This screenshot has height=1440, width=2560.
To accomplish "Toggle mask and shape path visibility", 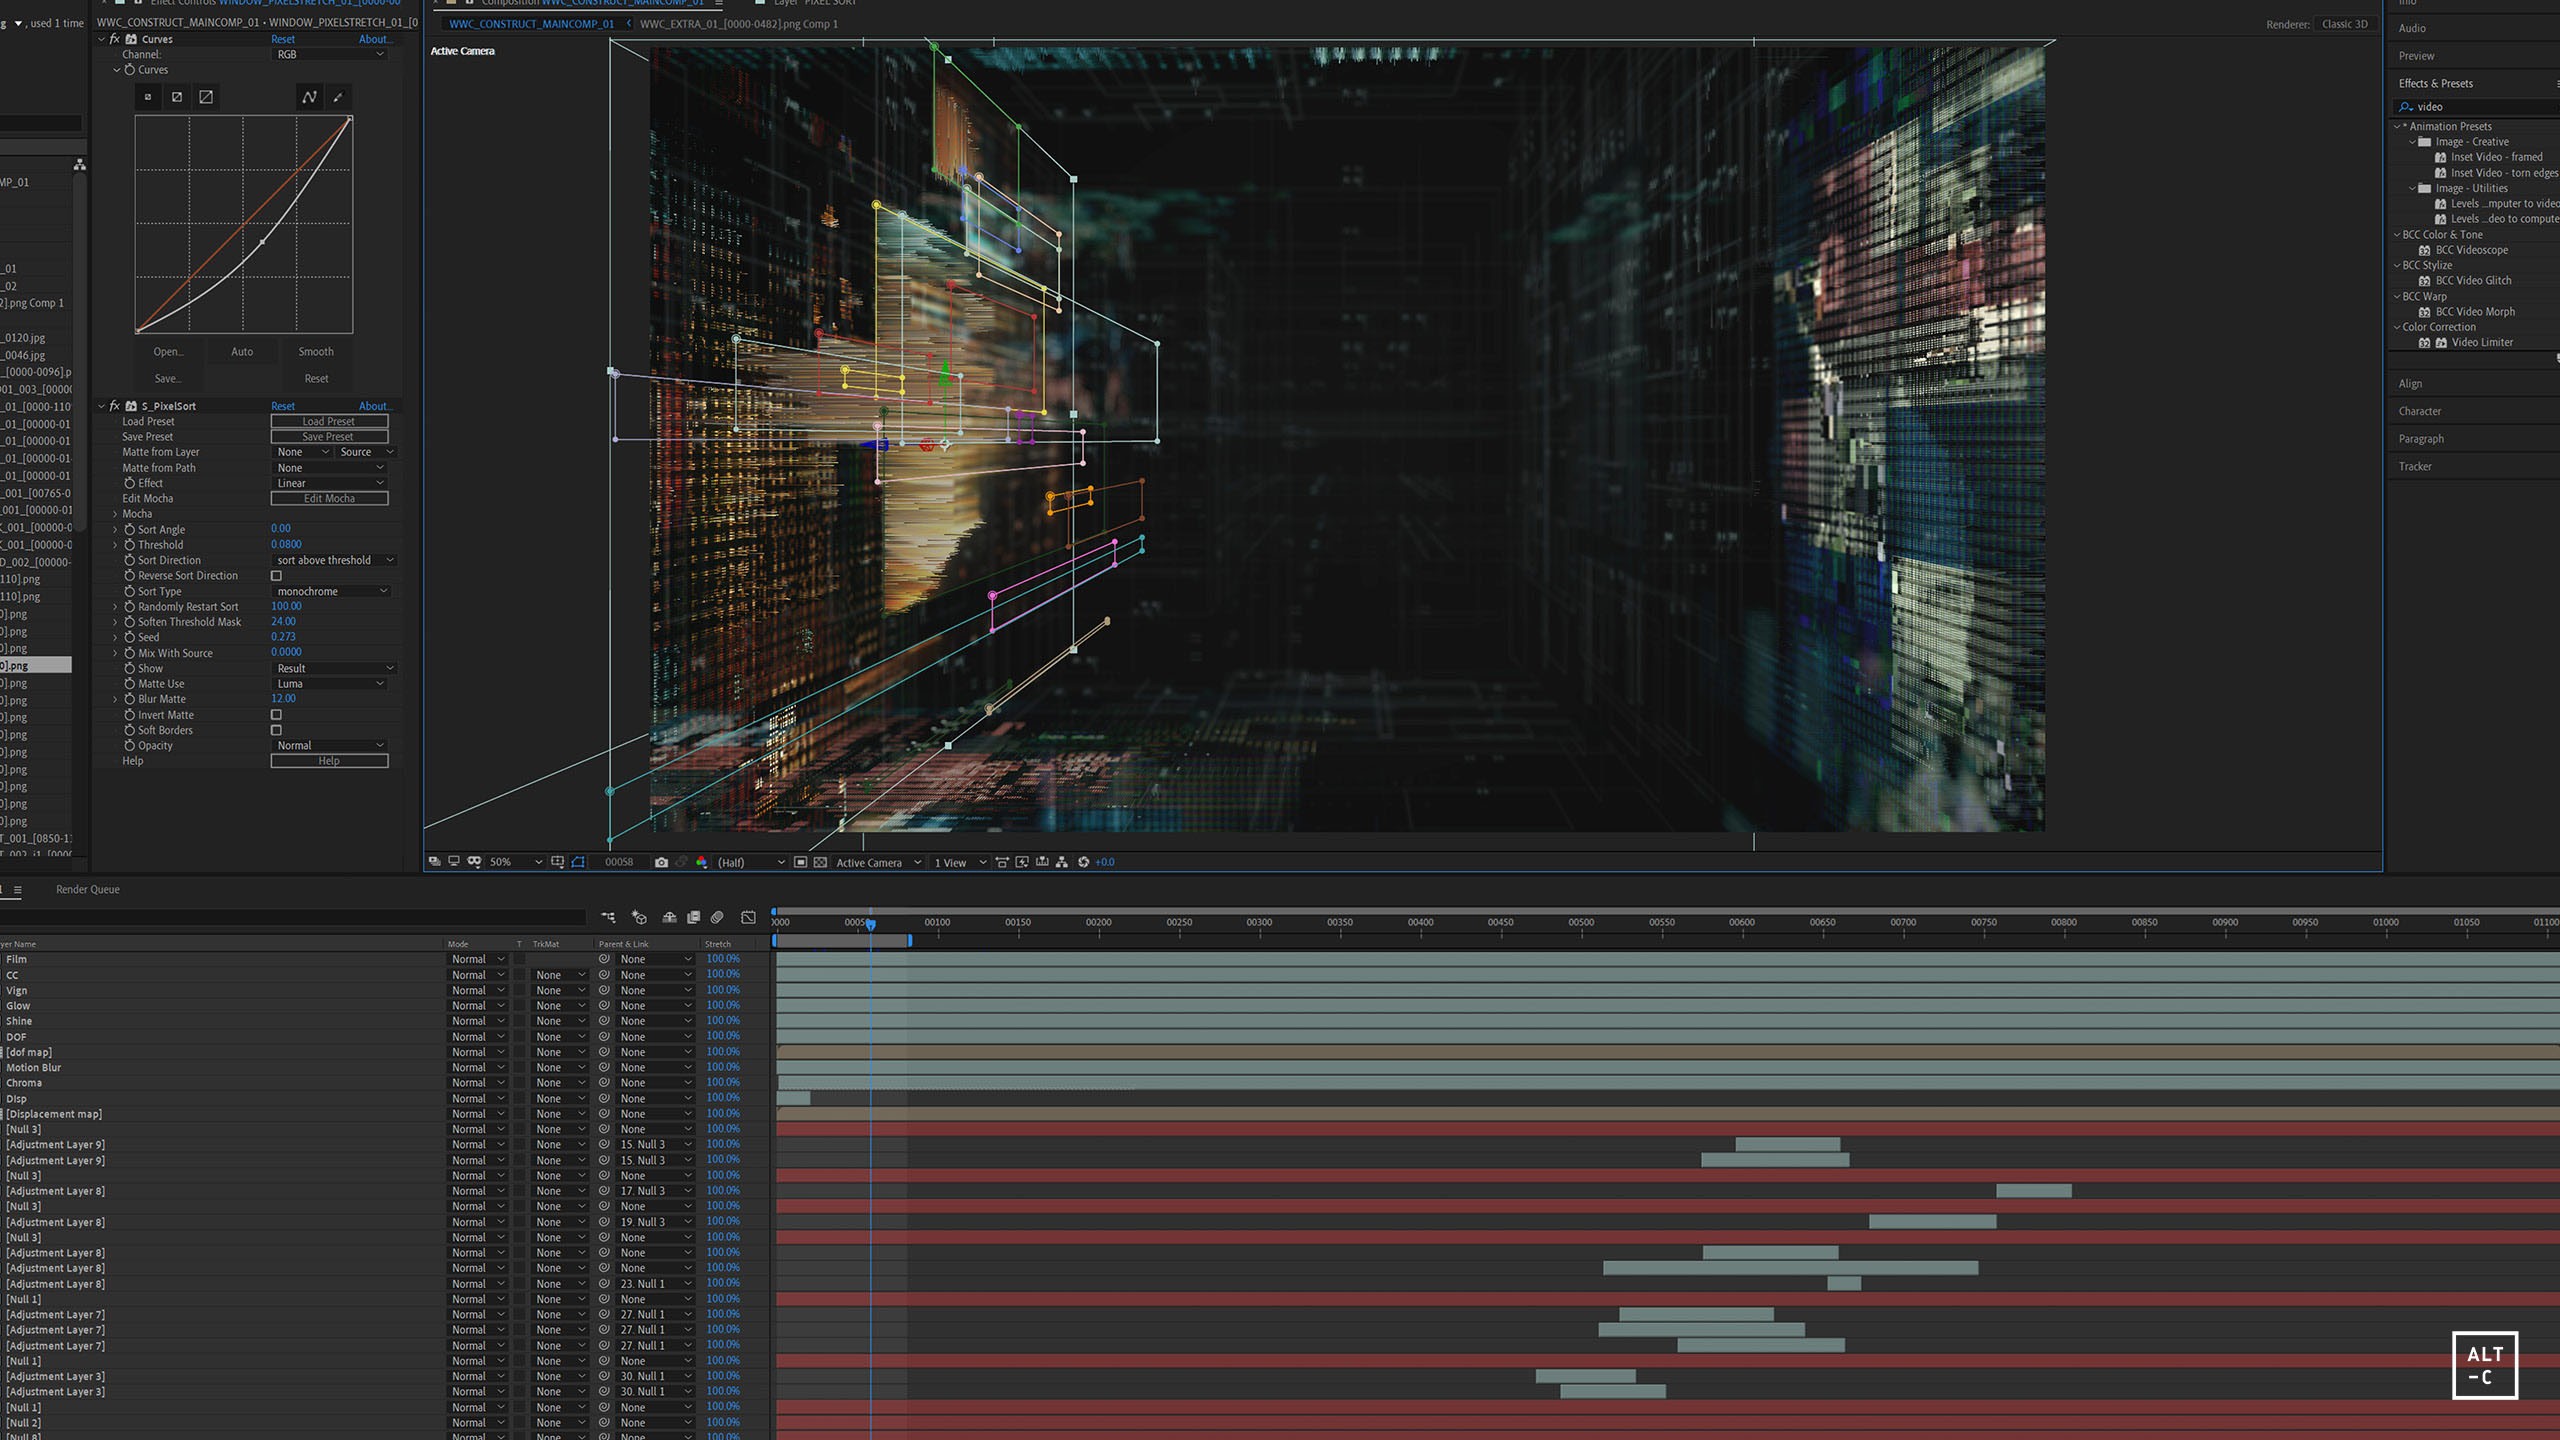I will tap(578, 862).
